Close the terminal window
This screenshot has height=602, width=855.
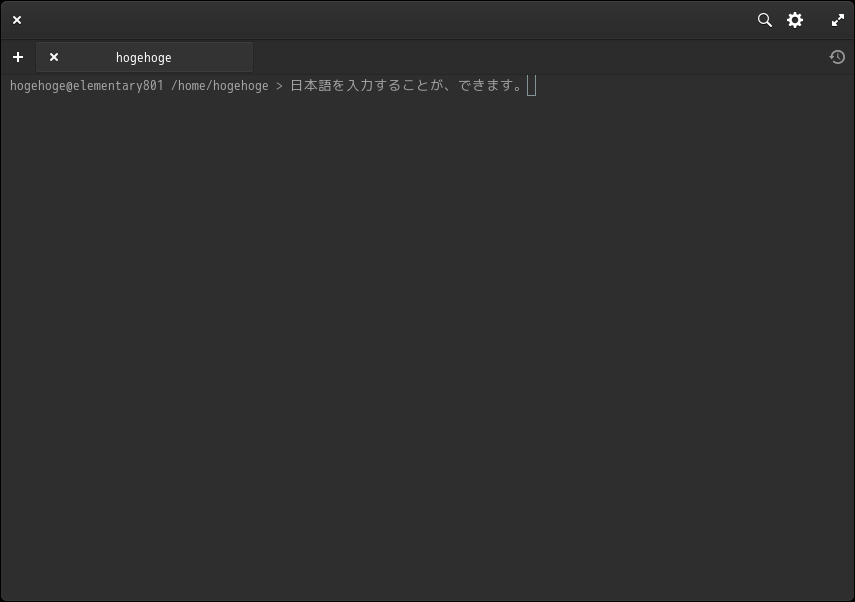(17, 20)
